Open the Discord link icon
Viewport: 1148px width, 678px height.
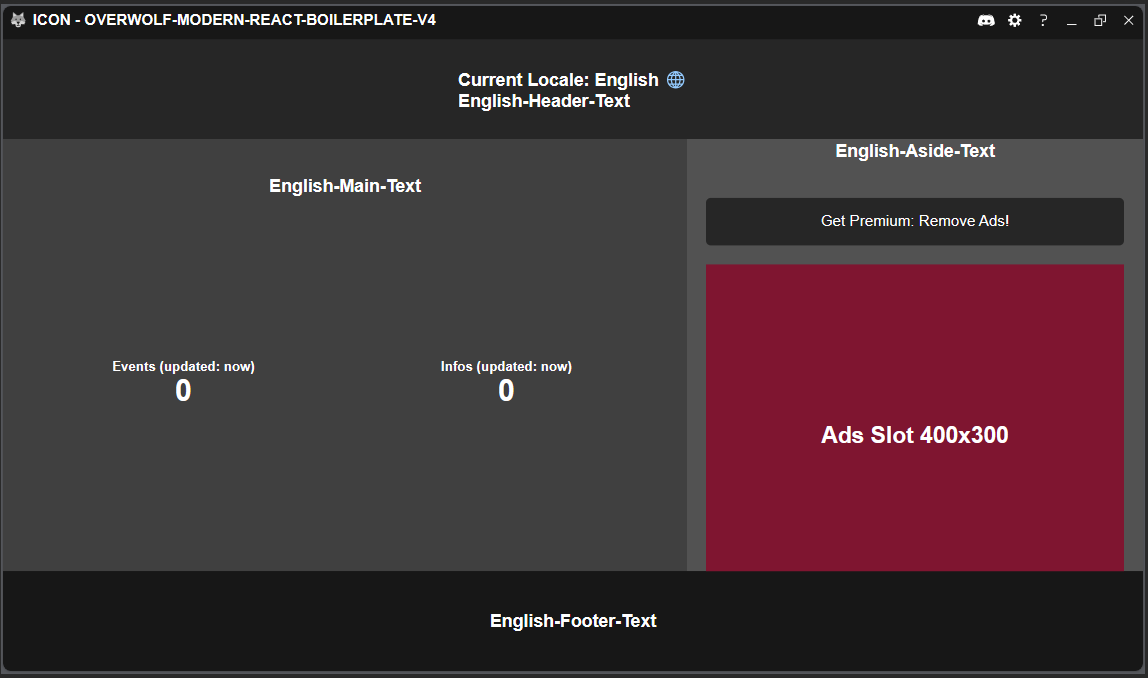tap(986, 21)
